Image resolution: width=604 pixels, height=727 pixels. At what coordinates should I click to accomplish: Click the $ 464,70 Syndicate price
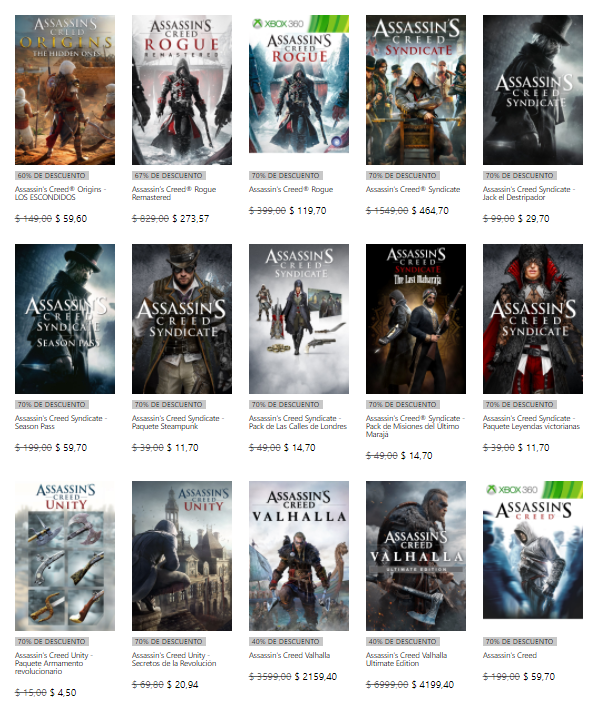click(x=428, y=211)
